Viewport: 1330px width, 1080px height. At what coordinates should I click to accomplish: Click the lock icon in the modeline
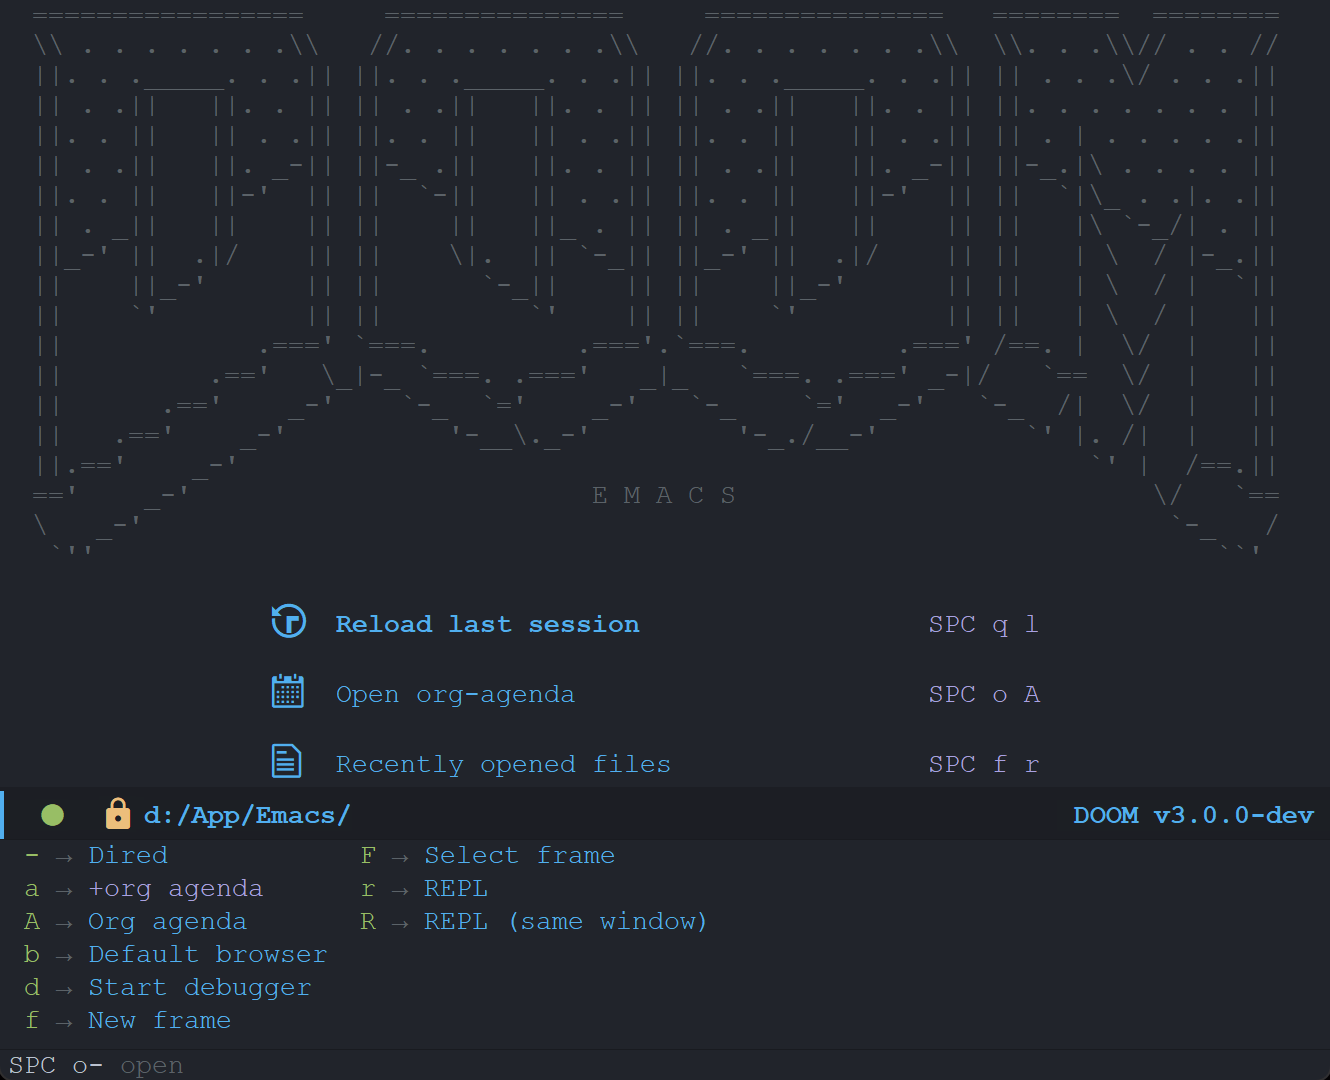click(117, 814)
